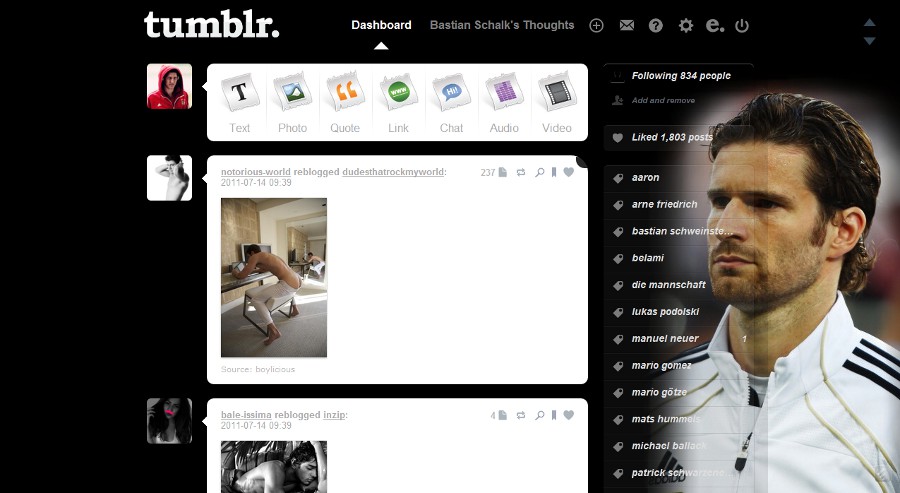900x493 pixels.
Task: Click magnifier icon on bale-issima post
Action: coord(540,415)
